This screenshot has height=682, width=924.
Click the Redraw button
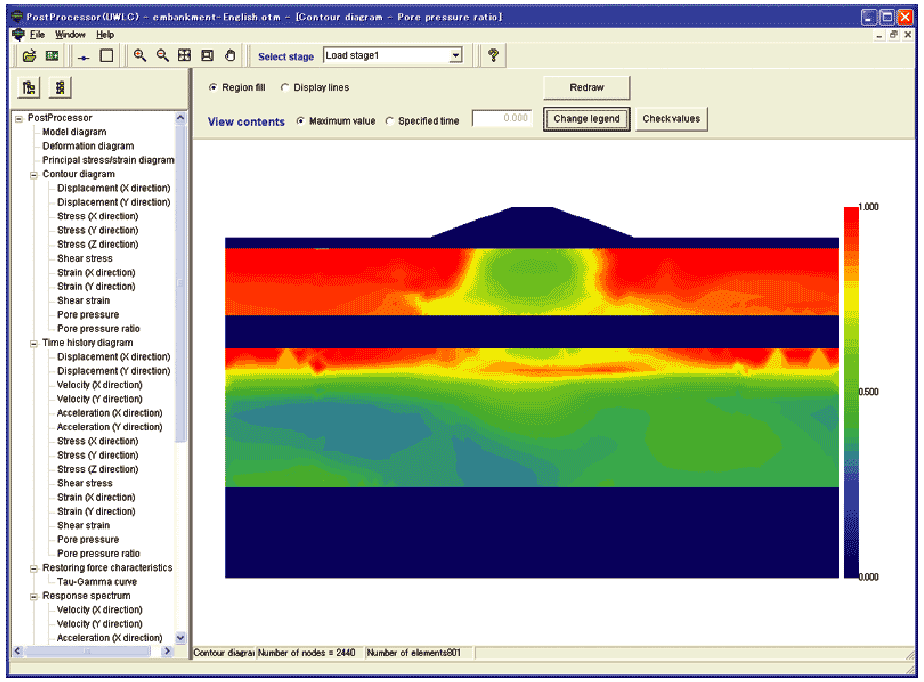coord(586,88)
